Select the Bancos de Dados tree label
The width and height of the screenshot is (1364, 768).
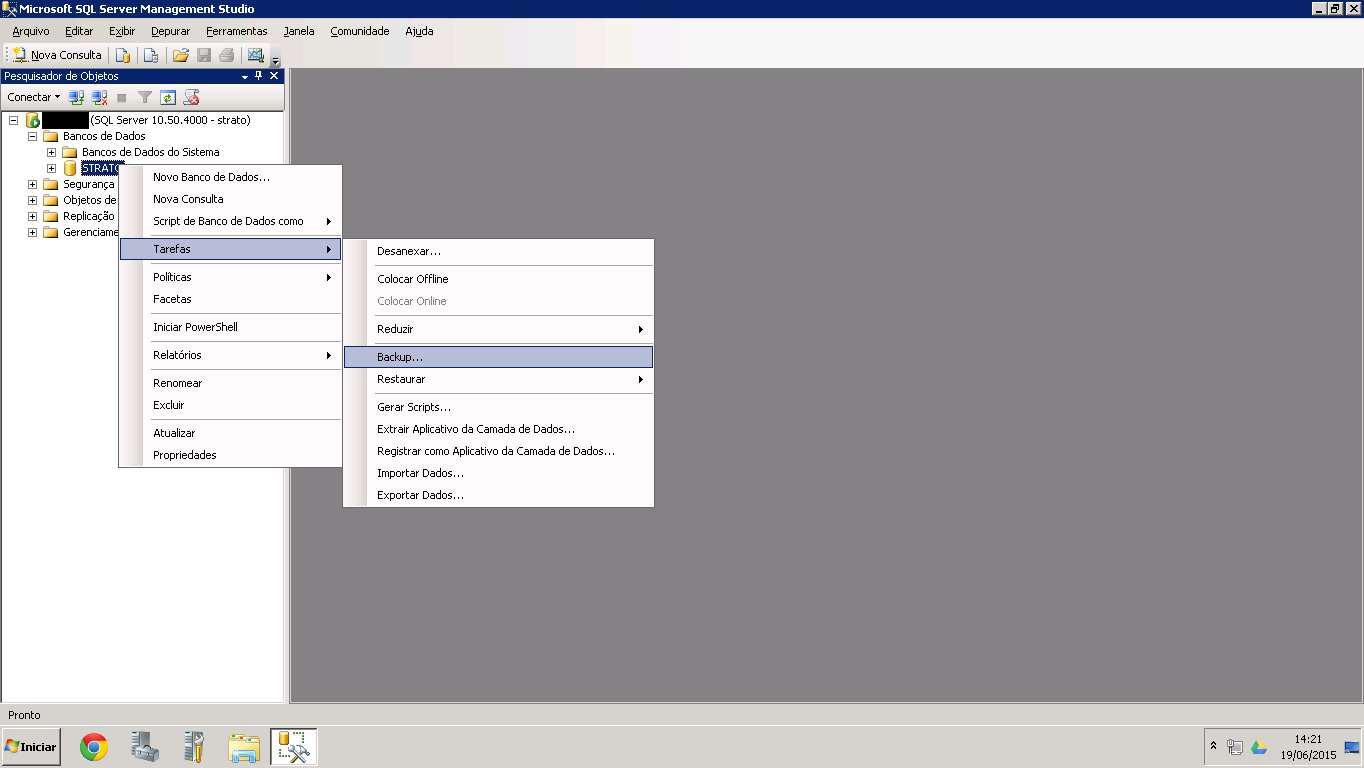coord(104,136)
